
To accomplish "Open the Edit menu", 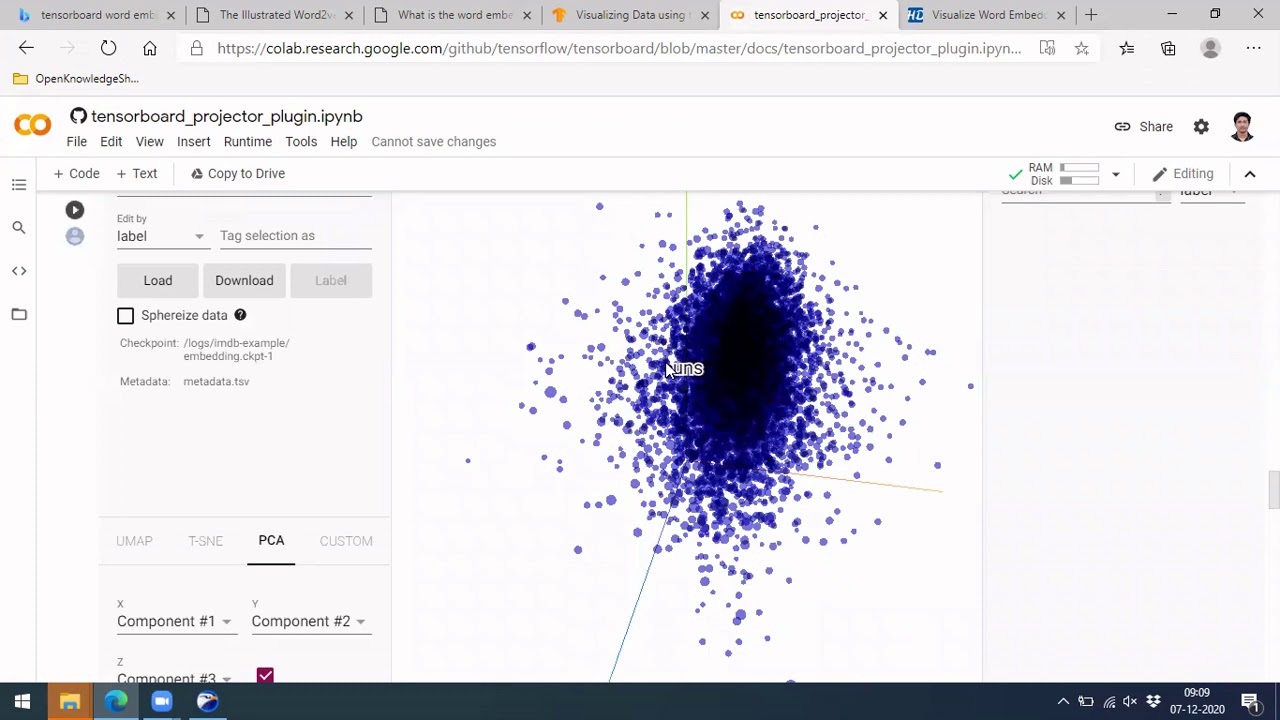I will [111, 141].
